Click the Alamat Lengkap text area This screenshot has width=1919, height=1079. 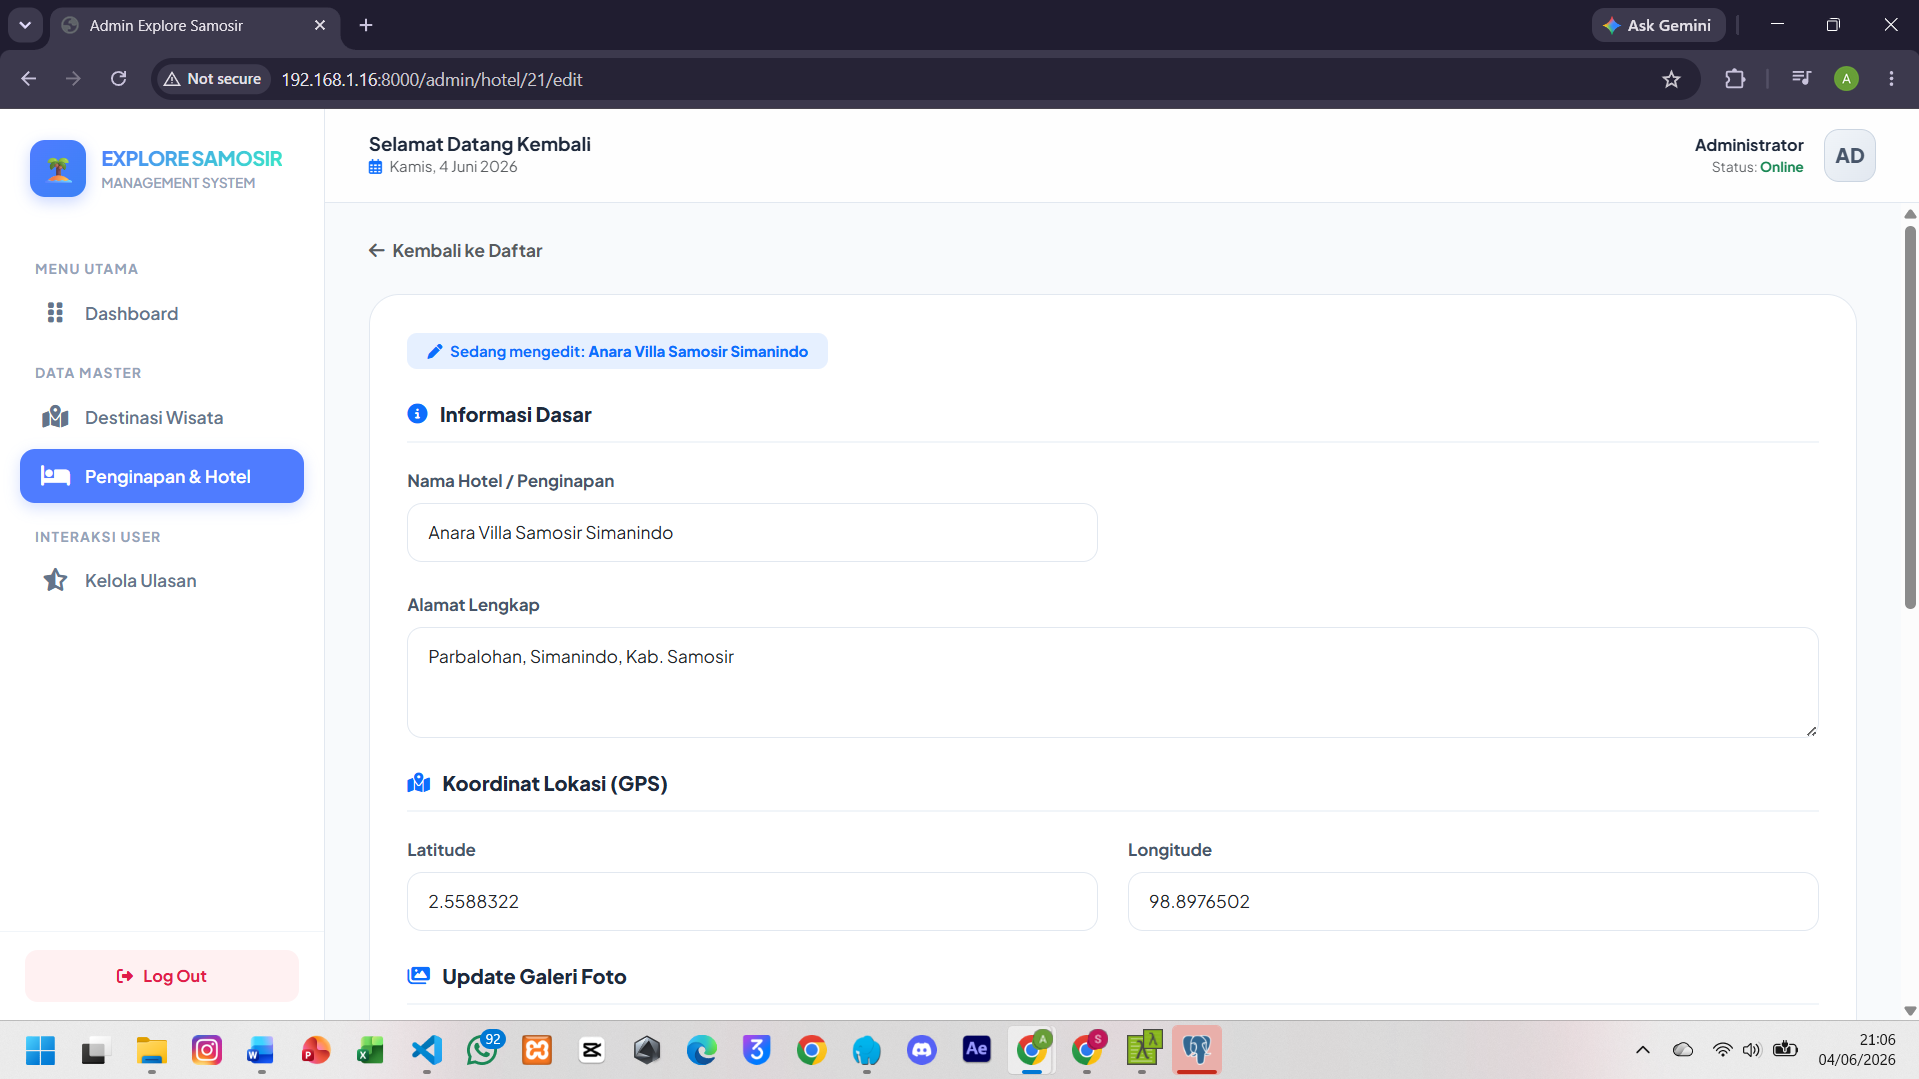point(1112,682)
